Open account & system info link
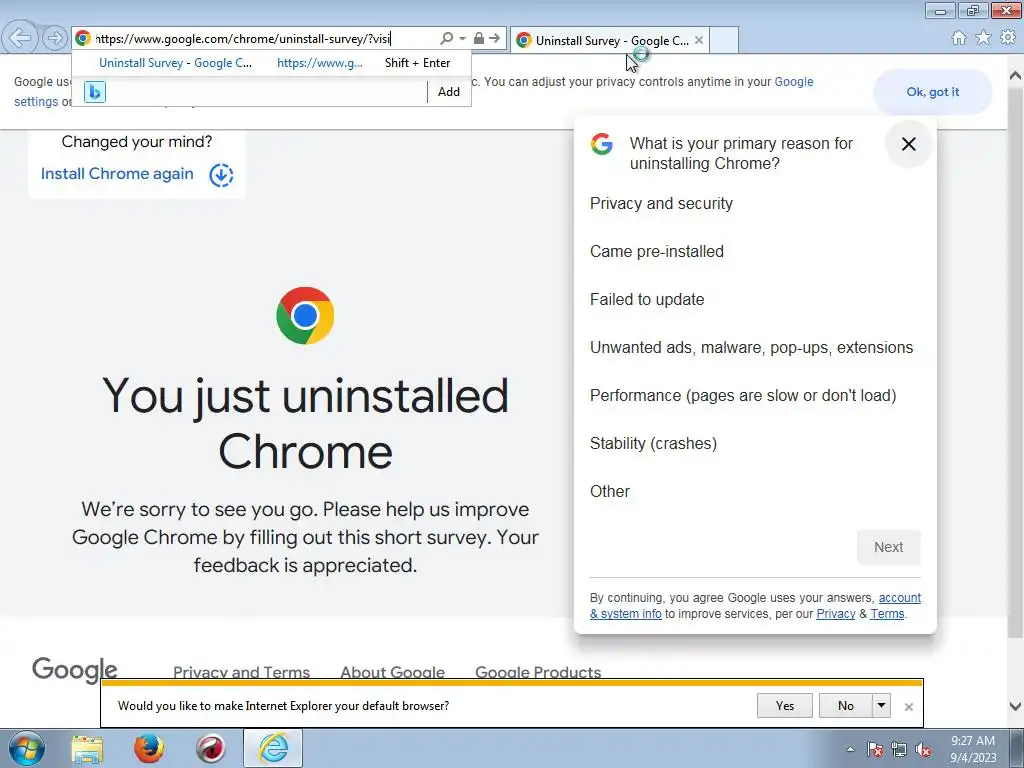The image size is (1024, 768). click(900, 598)
